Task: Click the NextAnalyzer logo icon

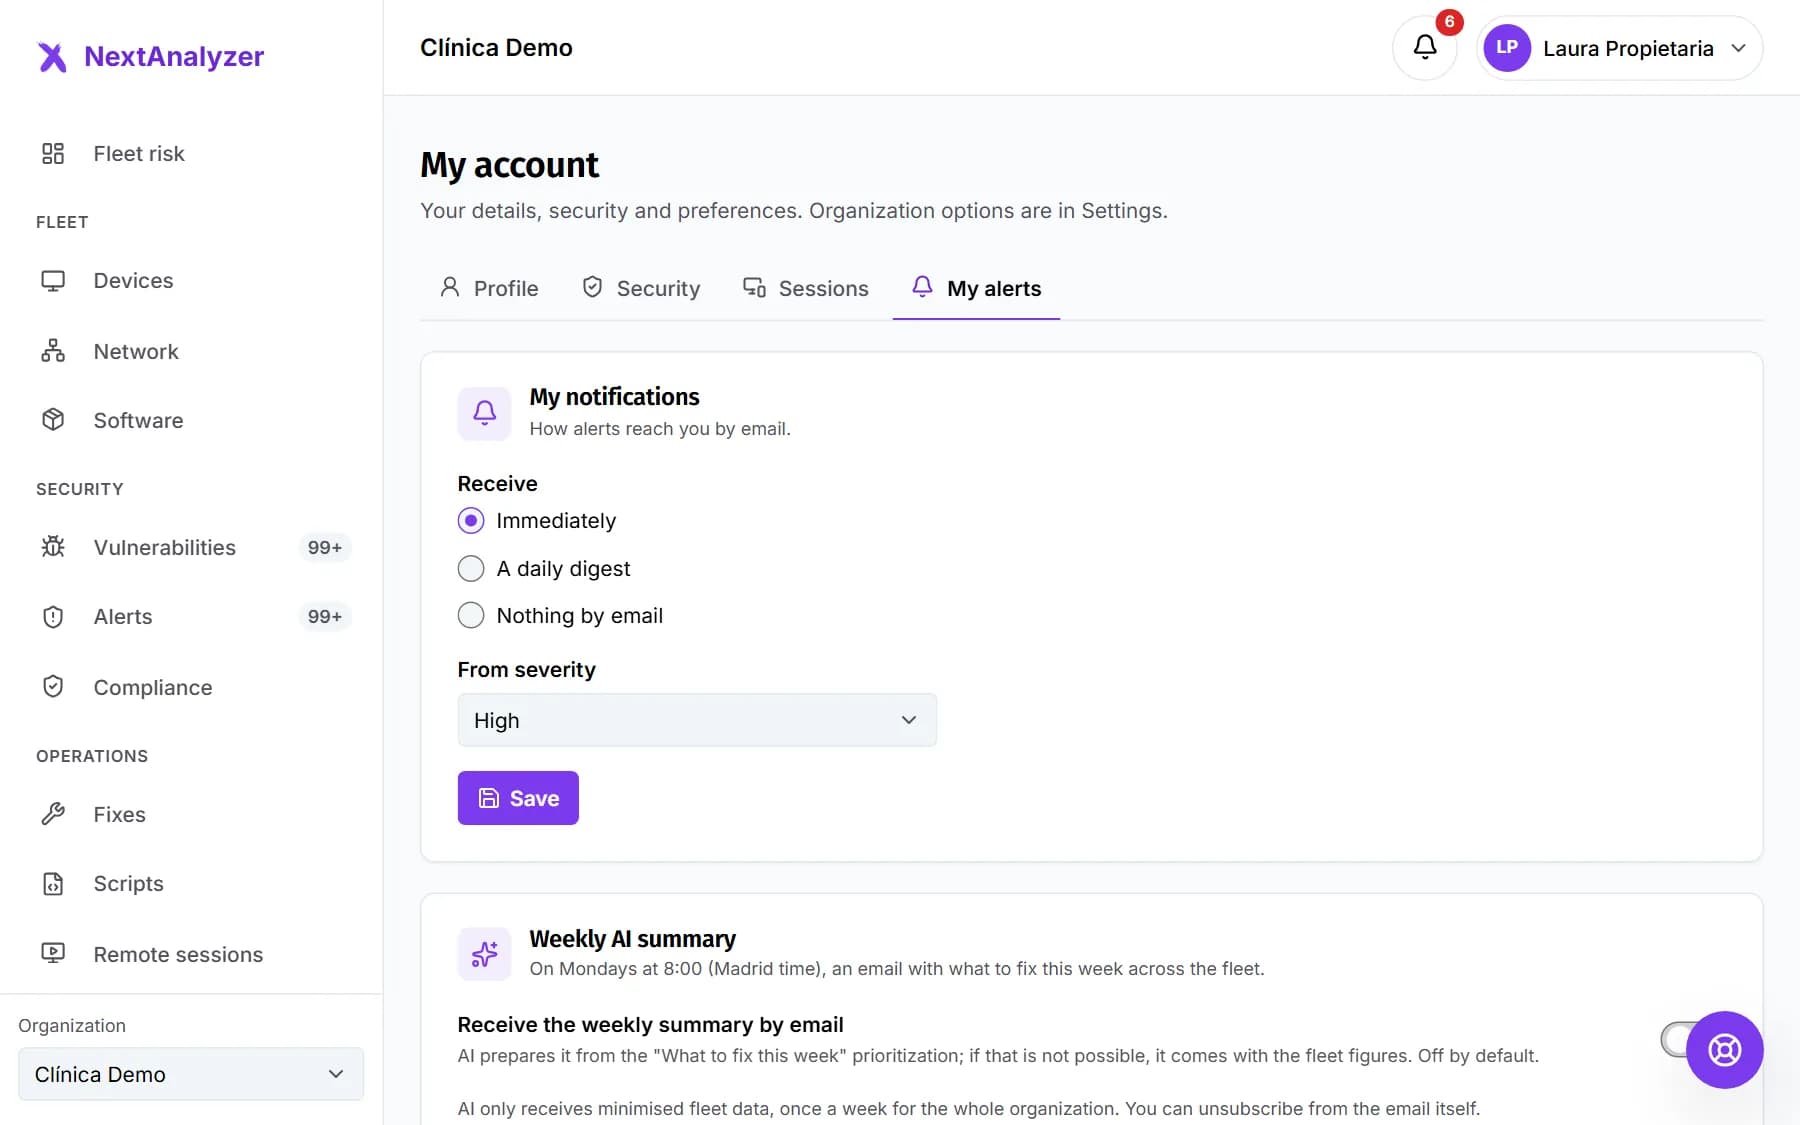Action: point(52,57)
